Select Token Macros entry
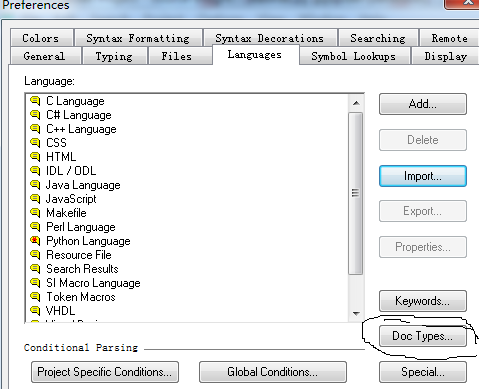The height and width of the screenshot is (389, 479). point(81,297)
